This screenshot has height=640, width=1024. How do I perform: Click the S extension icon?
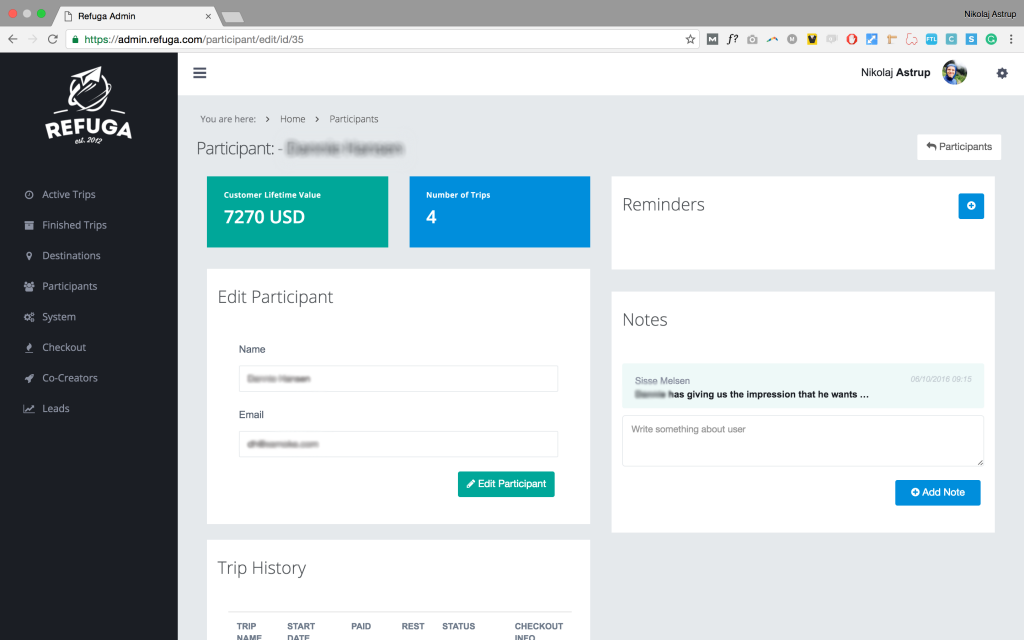[x=971, y=39]
